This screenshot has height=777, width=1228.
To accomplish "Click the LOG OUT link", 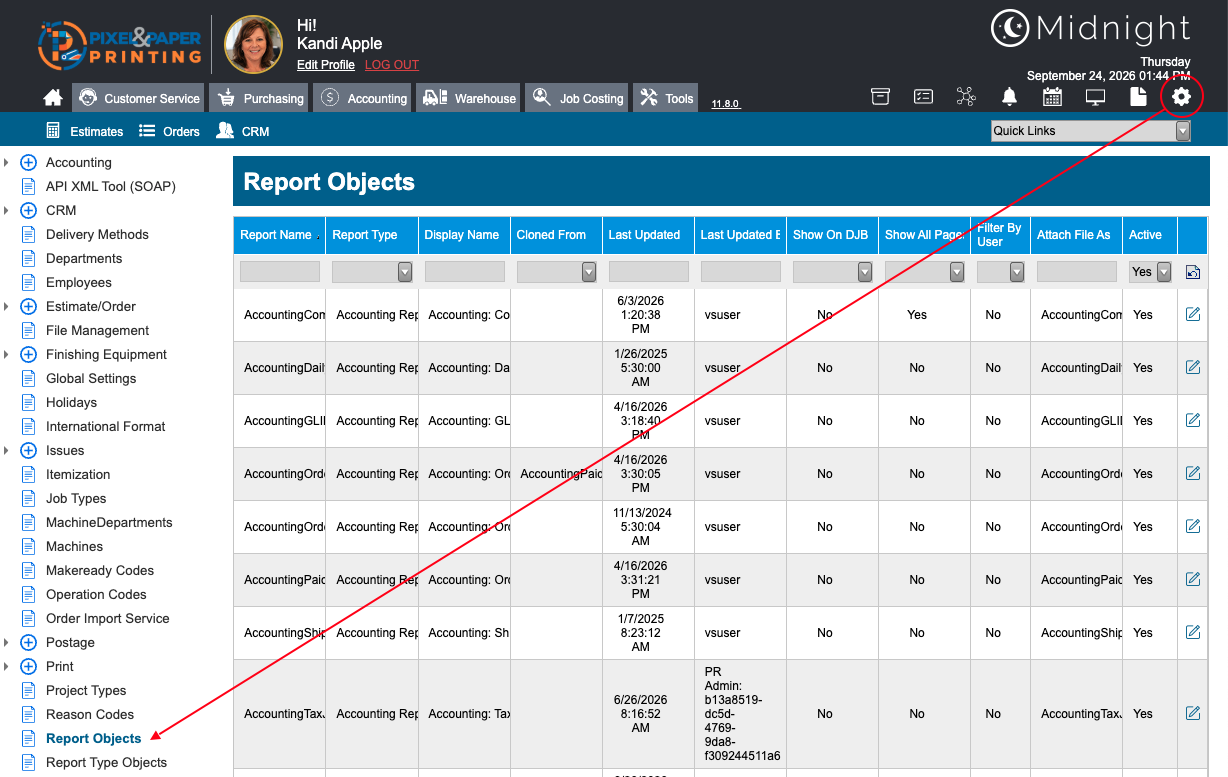I will [x=392, y=65].
